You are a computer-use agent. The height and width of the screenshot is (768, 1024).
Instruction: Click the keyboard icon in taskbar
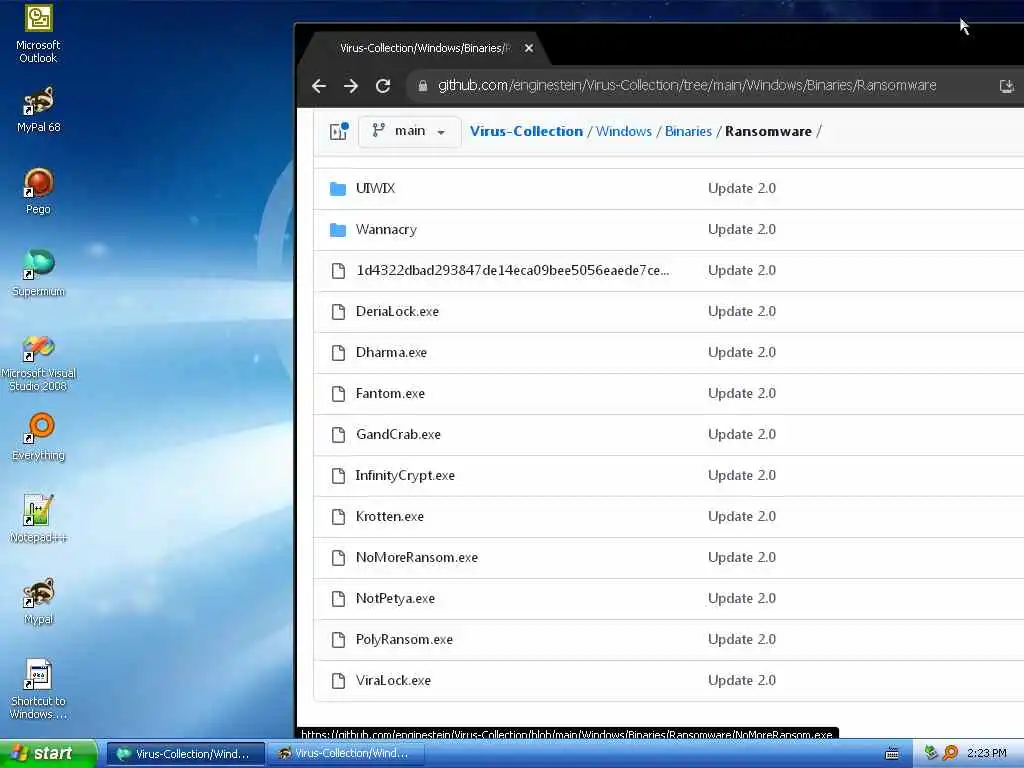pyautogui.click(x=892, y=754)
